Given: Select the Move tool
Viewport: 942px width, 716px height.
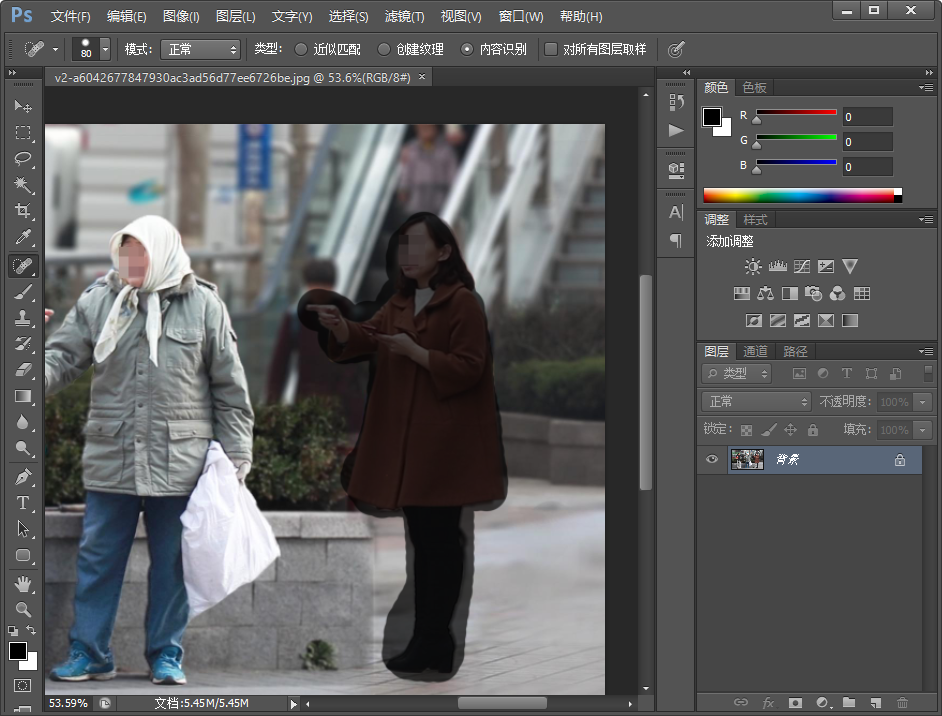Looking at the screenshot, I should [x=23, y=106].
